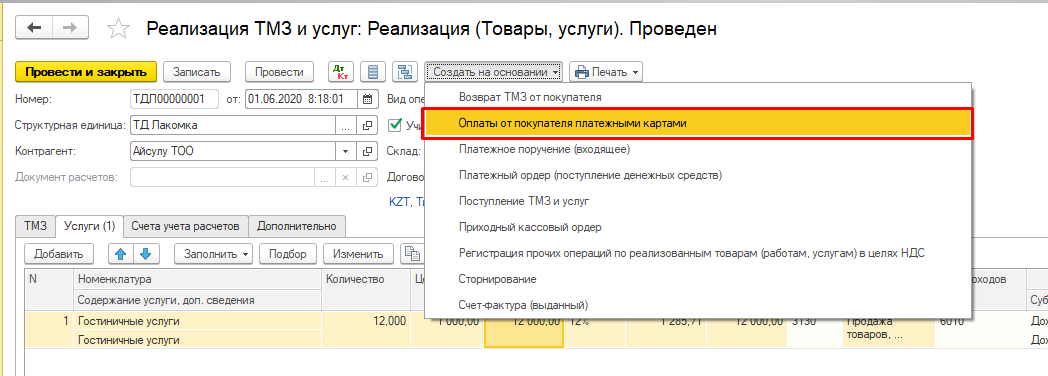The height and width of the screenshot is (376, 1048).
Task: Expand the Печать dropdown
Action: [x=606, y=71]
